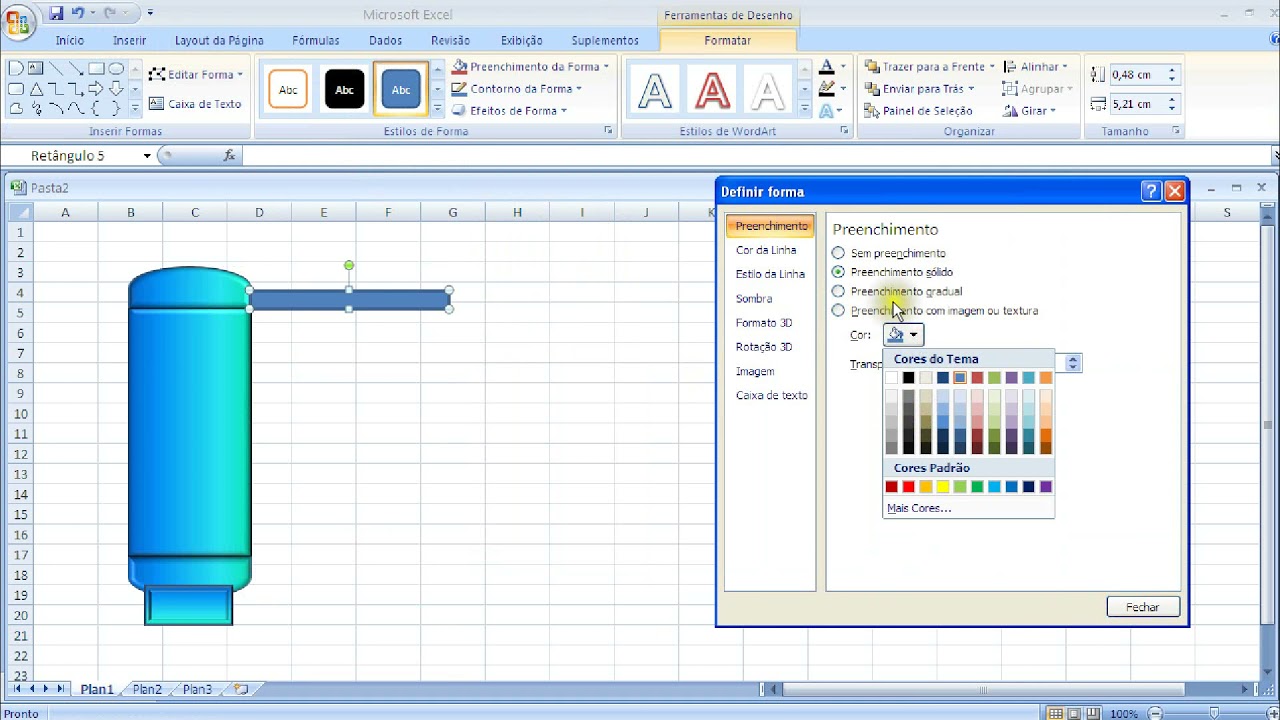Click the Fechar button
This screenshot has width=1280, height=720.
click(x=1143, y=607)
